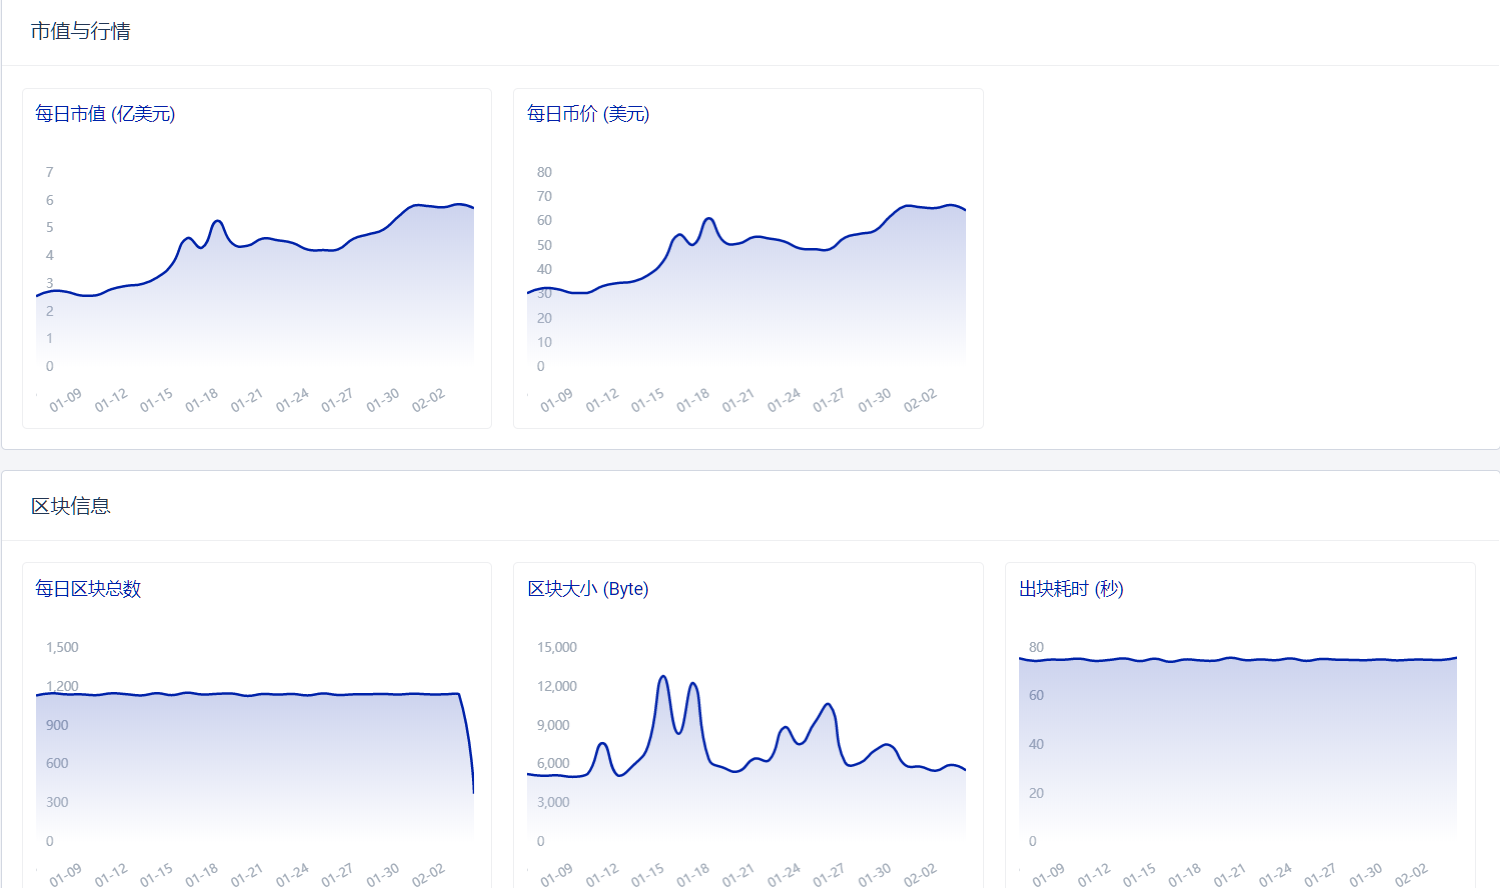Open the 出块耗时 (秒) chart title
Screen dimensions: 1500x888
point(1071,589)
